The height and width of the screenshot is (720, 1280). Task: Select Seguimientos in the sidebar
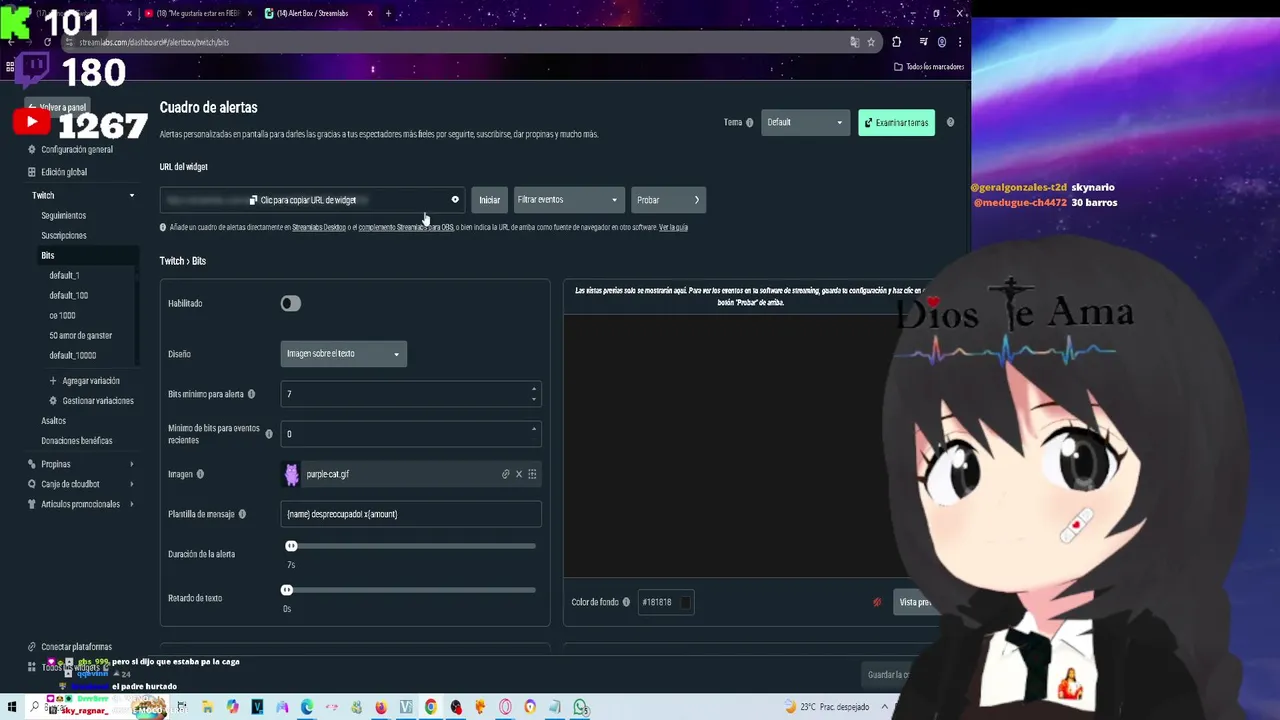[64, 216]
